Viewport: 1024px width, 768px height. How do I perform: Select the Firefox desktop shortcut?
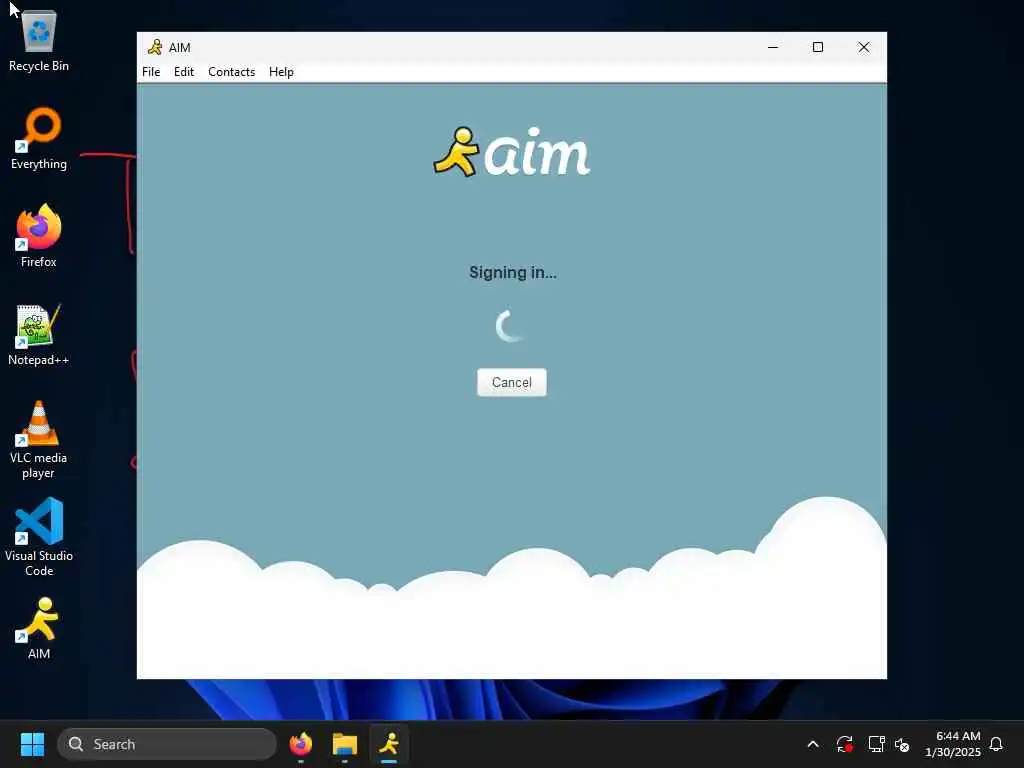(x=39, y=236)
